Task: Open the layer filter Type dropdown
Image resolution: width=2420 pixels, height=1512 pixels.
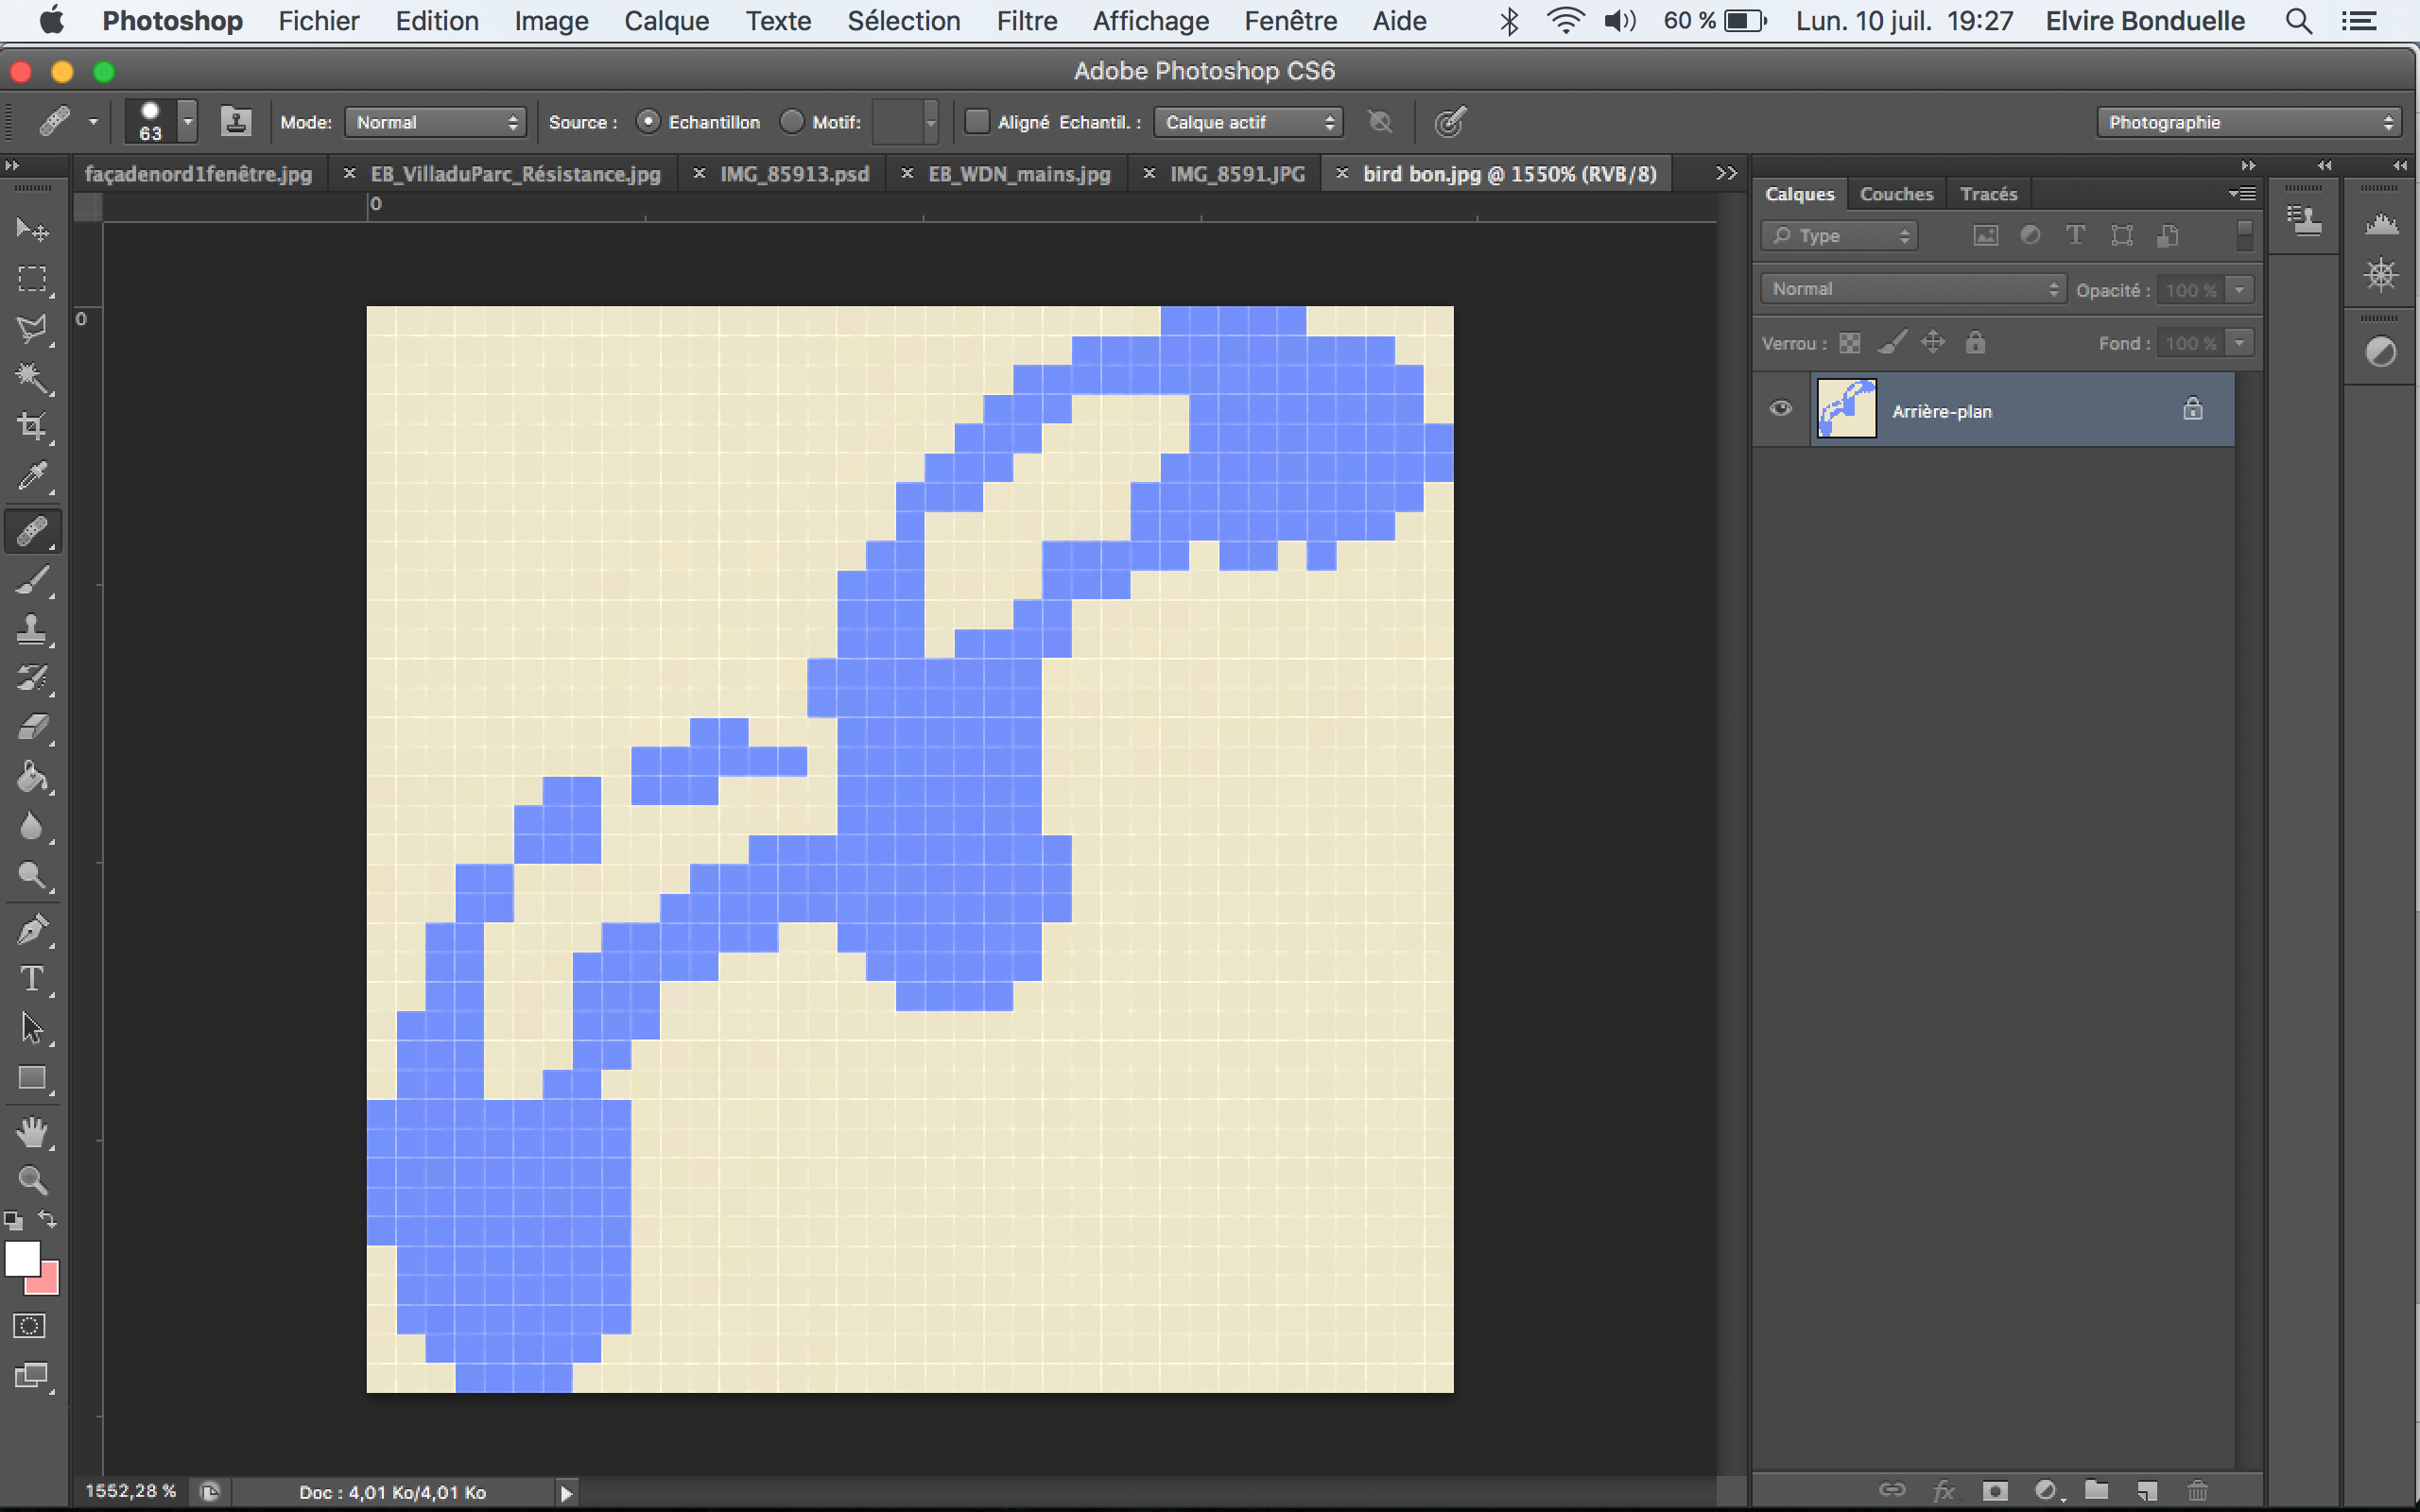Action: (1839, 236)
